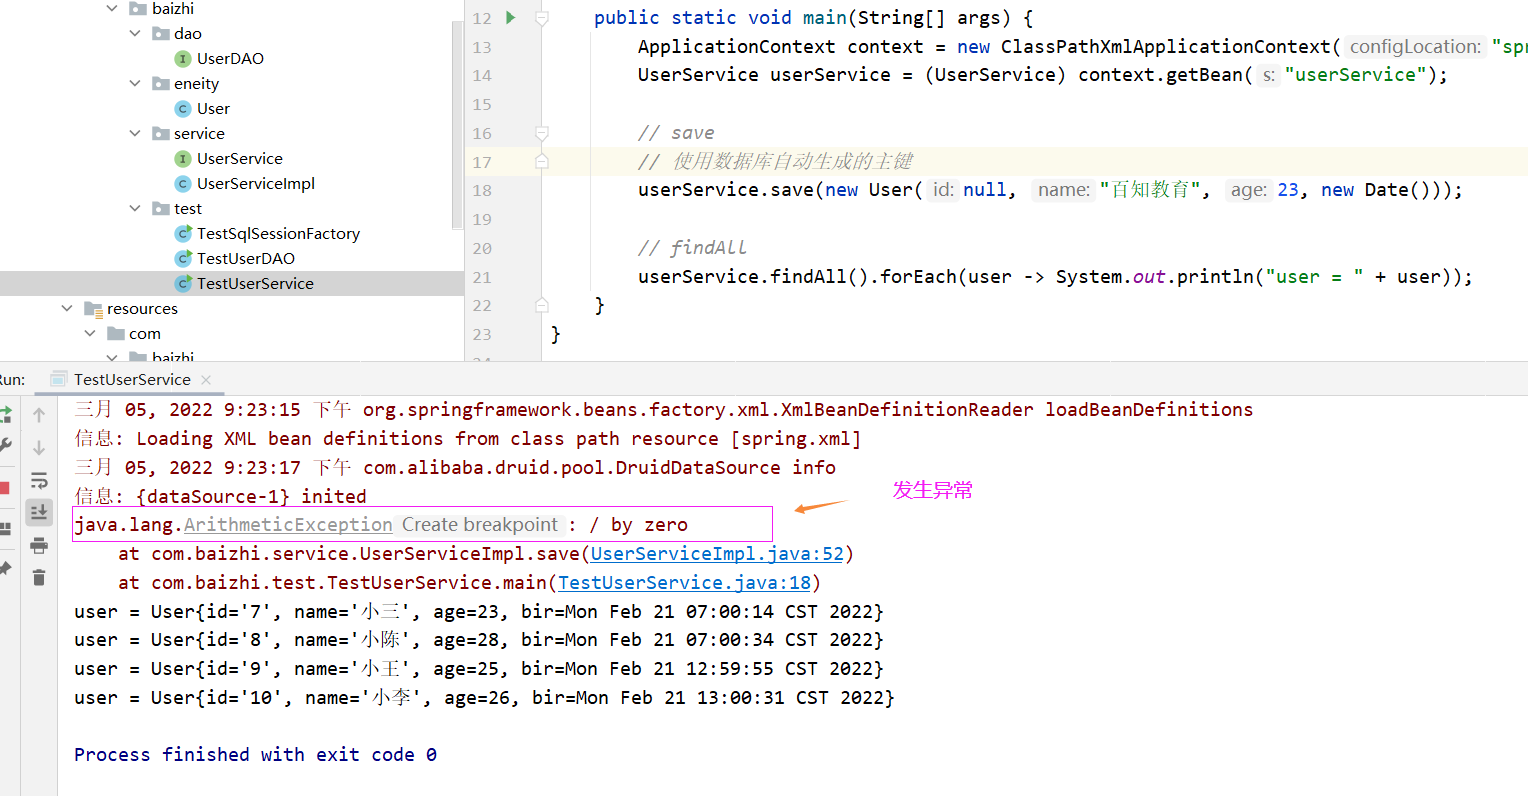Click the console row with id='10'

[484, 698]
